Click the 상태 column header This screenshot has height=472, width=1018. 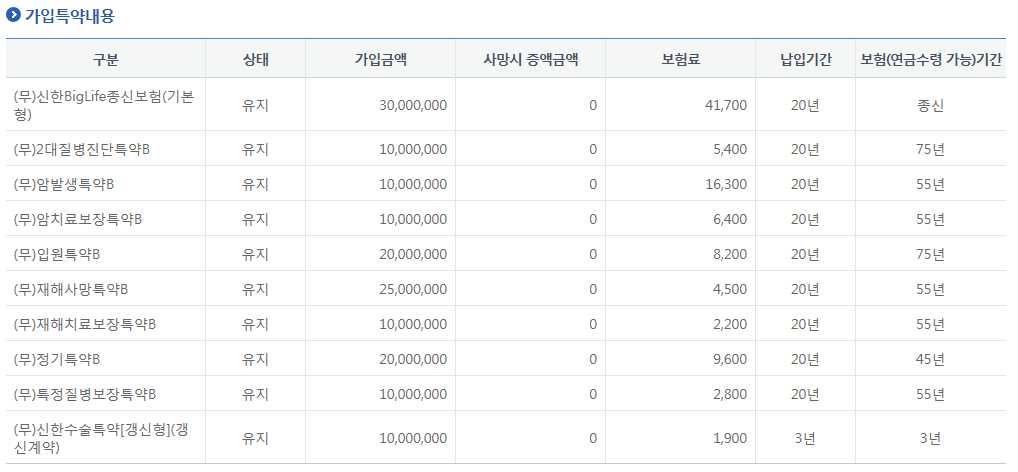(x=255, y=59)
